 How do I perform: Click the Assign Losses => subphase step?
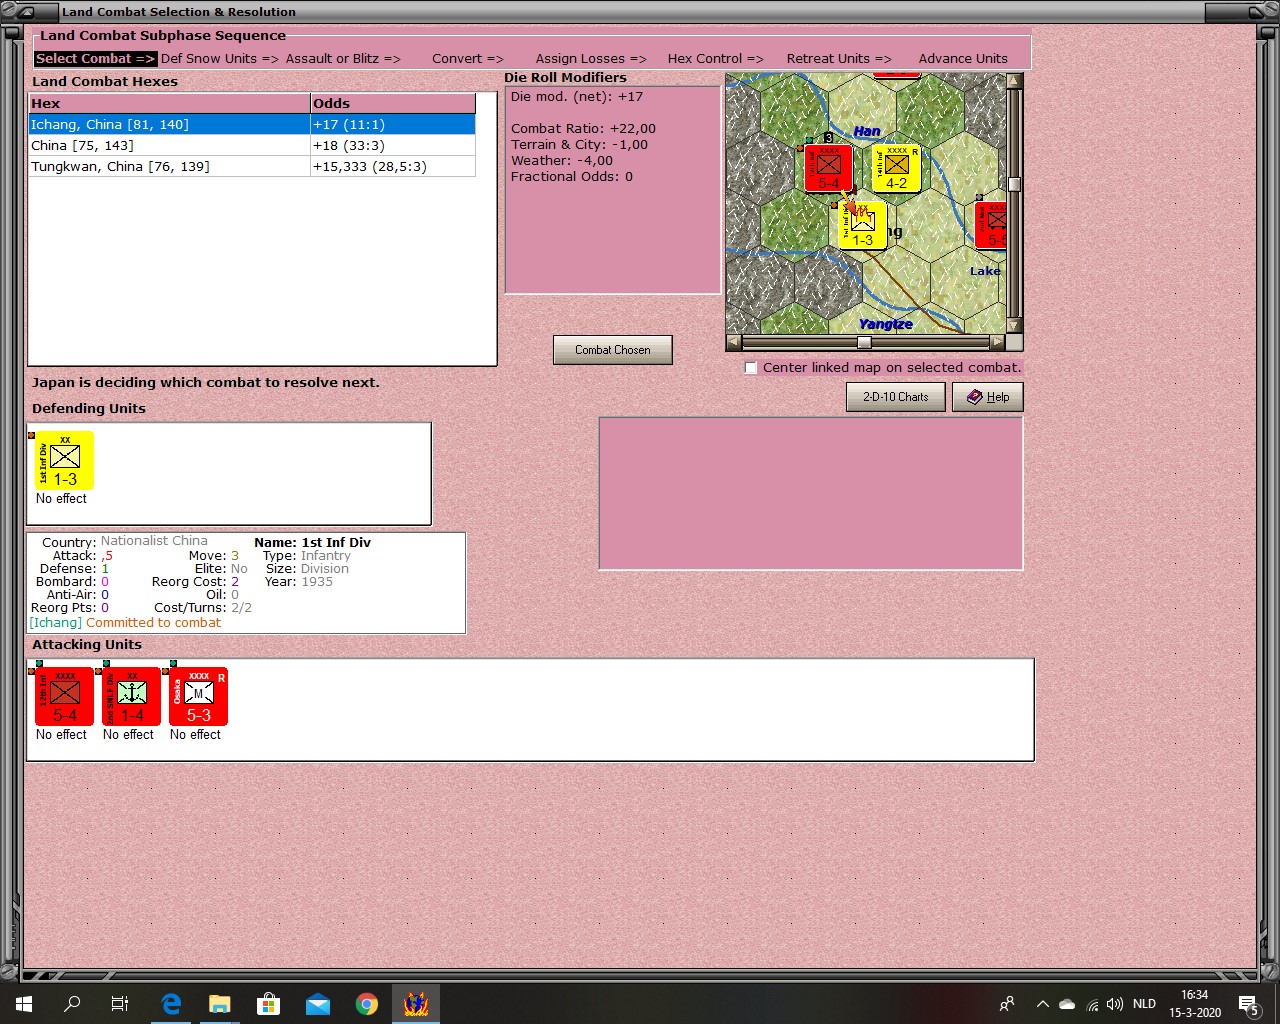(591, 59)
